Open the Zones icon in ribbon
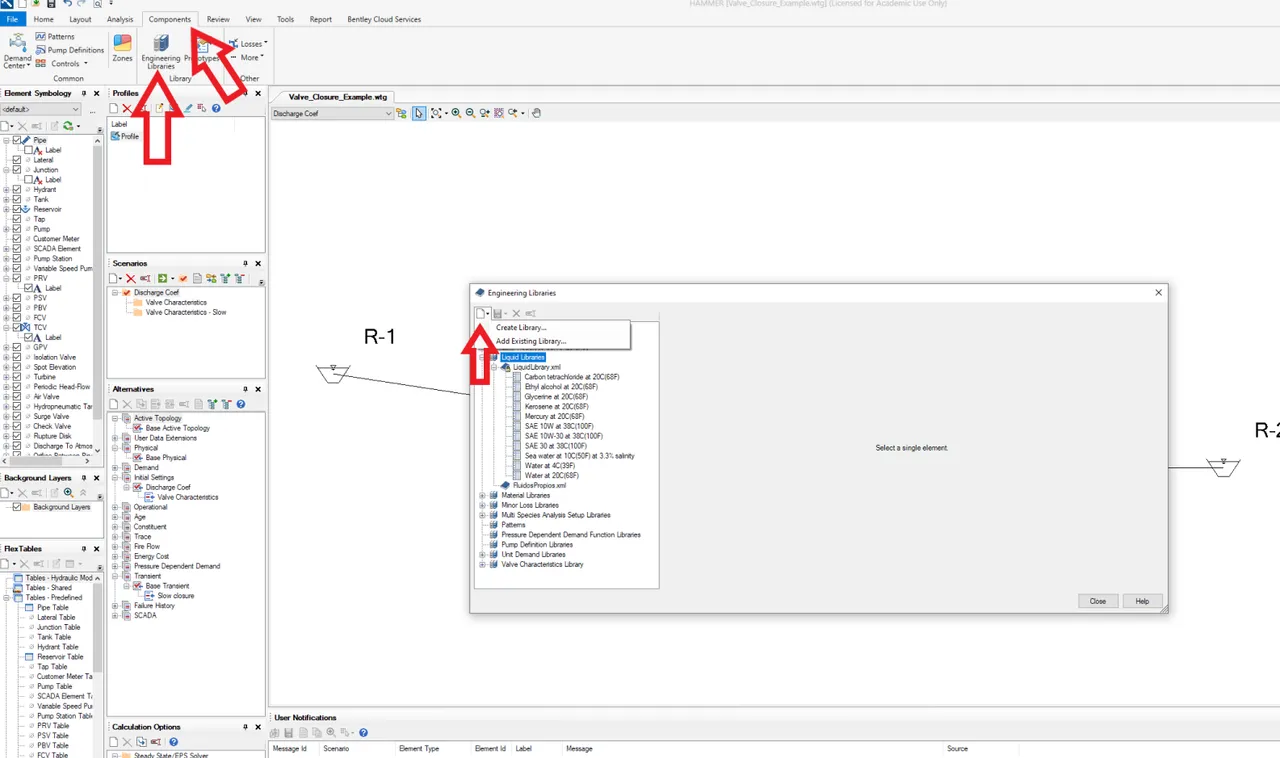 click(122, 48)
